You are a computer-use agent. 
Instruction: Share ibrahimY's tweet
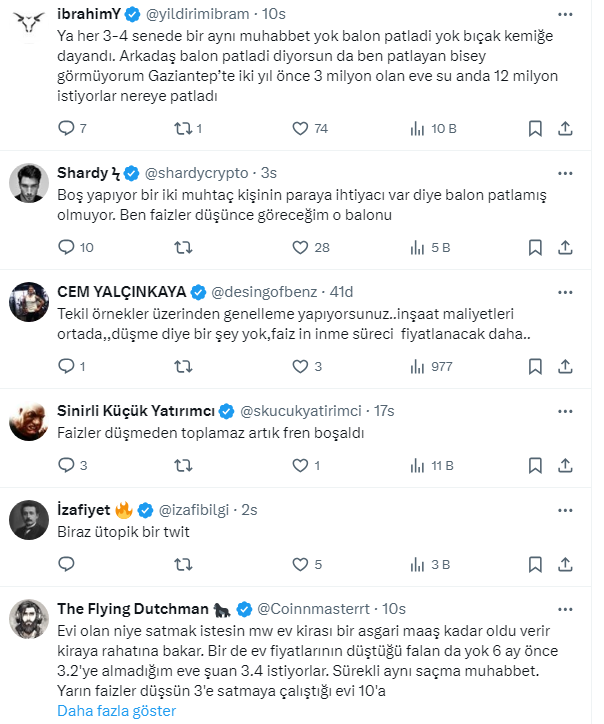565,128
